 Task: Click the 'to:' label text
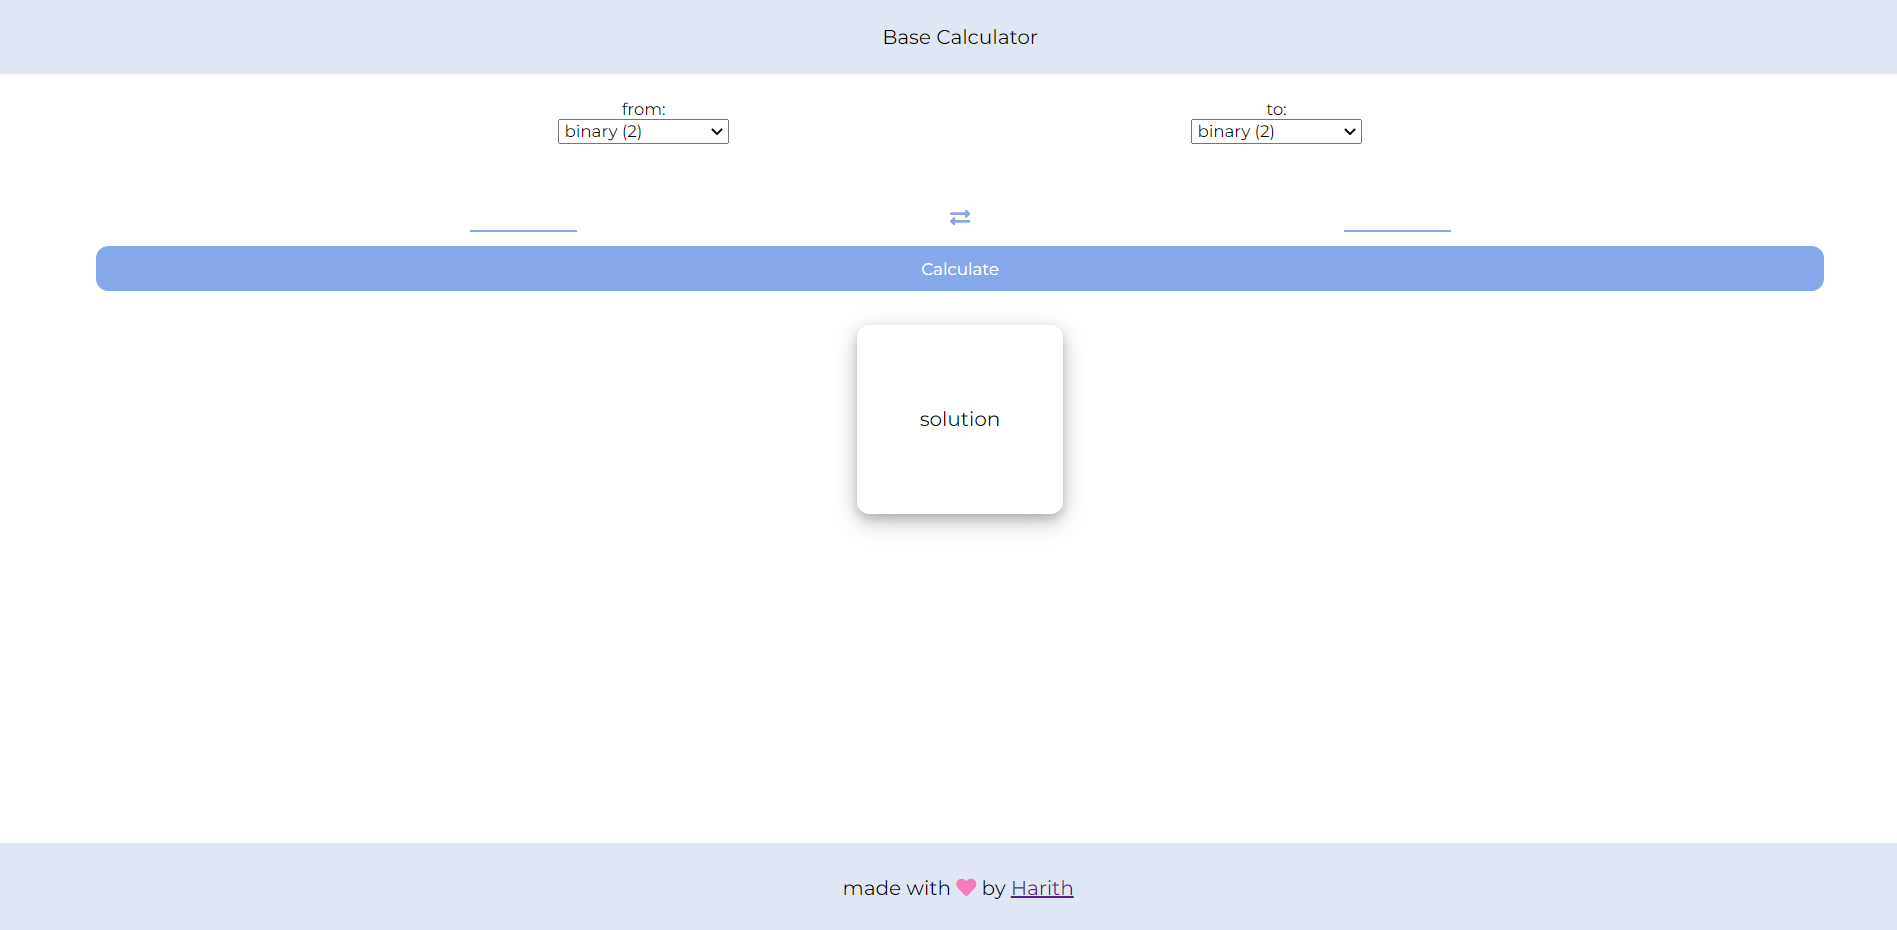point(1276,109)
